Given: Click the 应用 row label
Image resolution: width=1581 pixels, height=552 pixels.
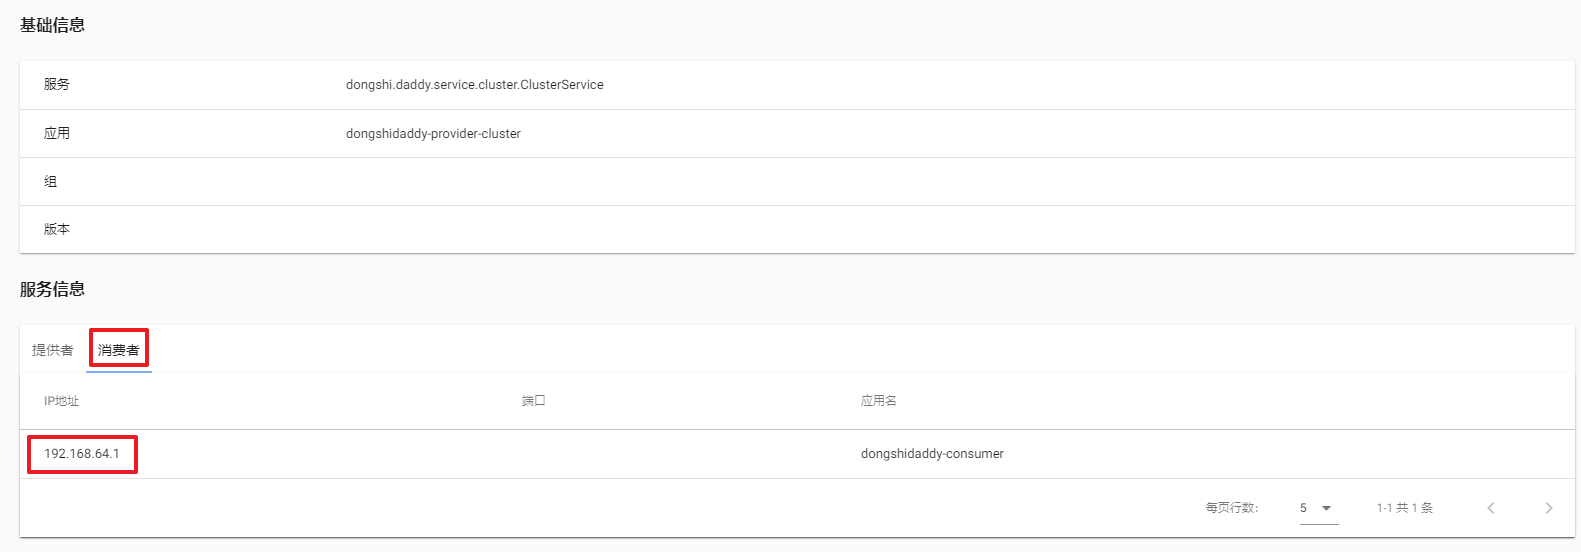Looking at the screenshot, I should coord(57,133).
